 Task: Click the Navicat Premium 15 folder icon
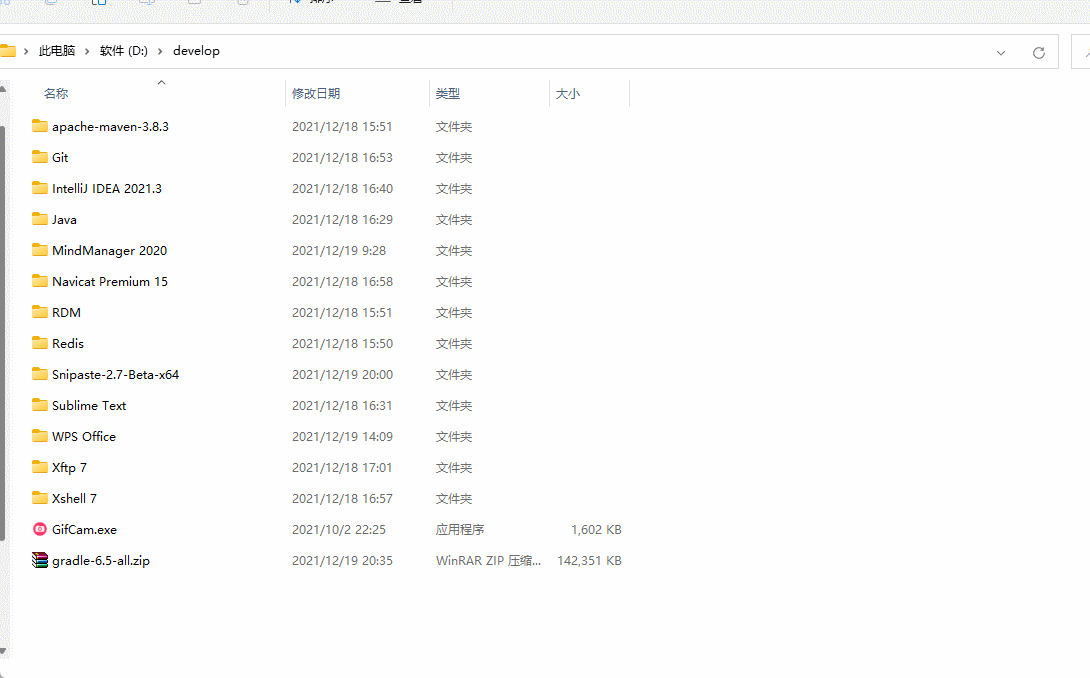[40, 281]
